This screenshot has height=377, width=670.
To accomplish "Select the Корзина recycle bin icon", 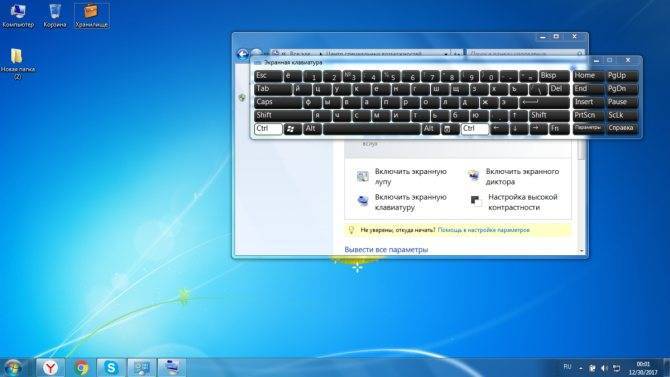I will (55, 16).
